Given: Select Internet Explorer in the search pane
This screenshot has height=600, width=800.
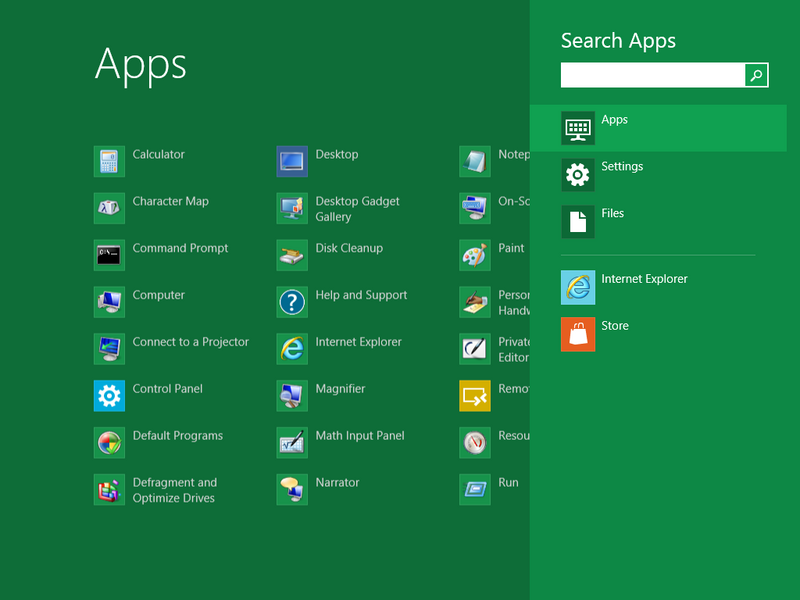Looking at the screenshot, I should click(643, 287).
